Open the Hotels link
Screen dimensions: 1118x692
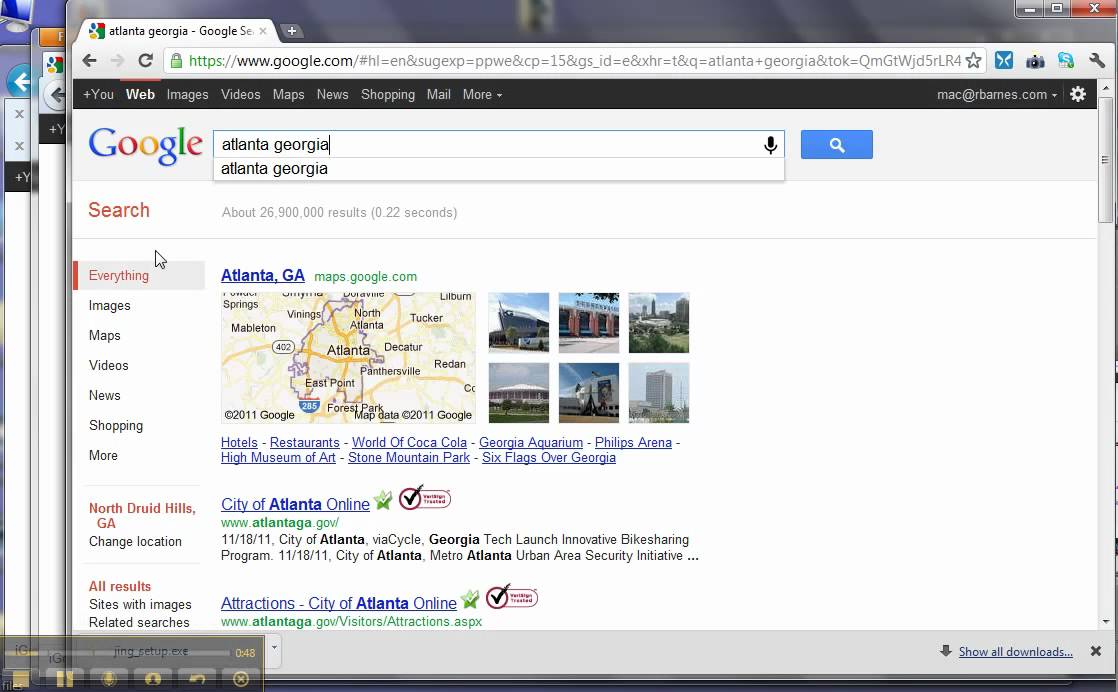[239, 443]
